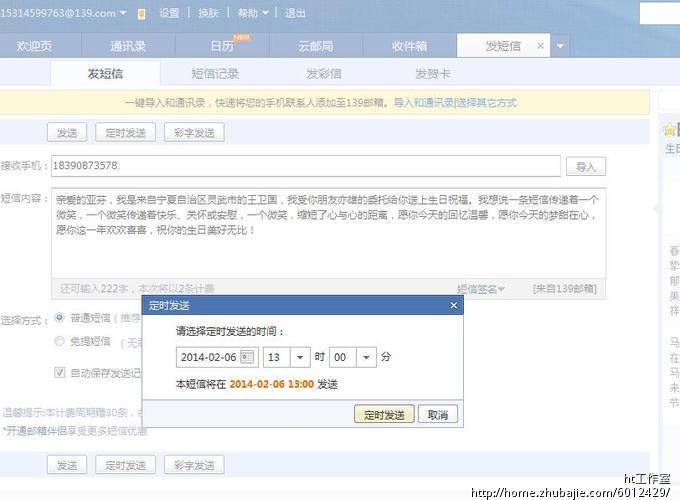The height and width of the screenshot is (500, 680).
Task: Click the top 定时发送 toolbar button
Action: coord(126,132)
